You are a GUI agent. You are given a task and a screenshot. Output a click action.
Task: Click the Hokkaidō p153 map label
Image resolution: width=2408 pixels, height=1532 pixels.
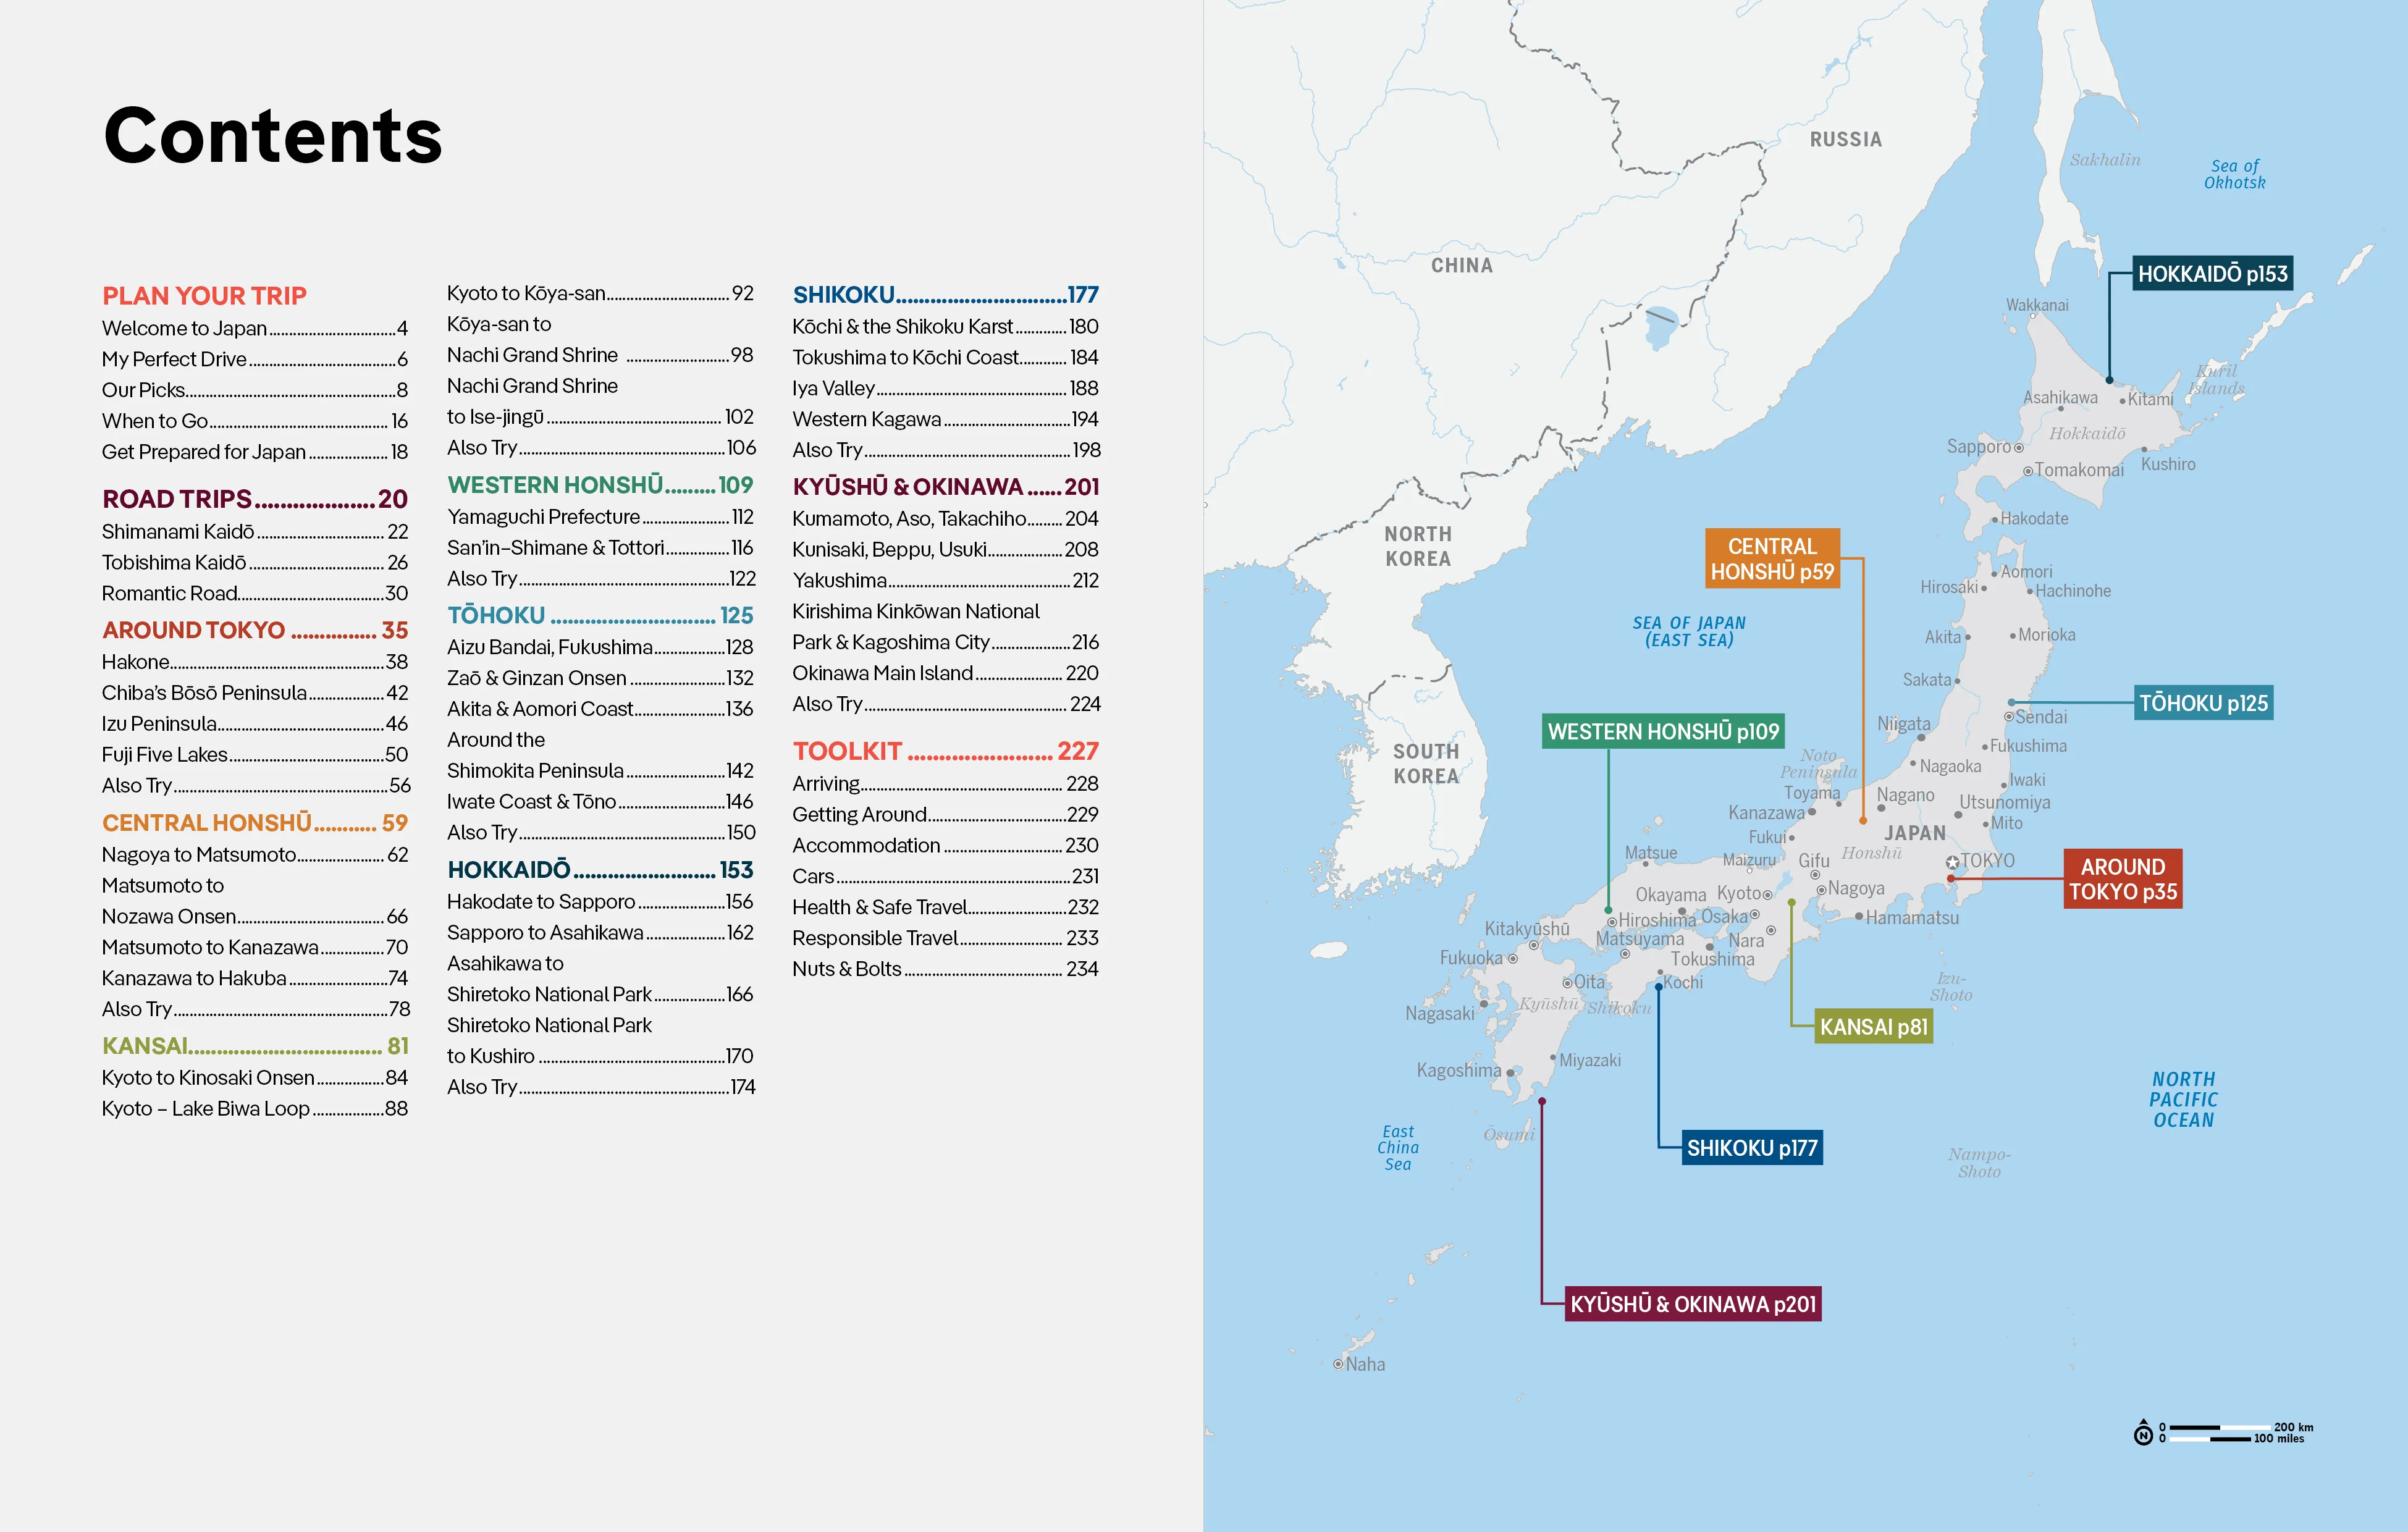pyautogui.click(x=2212, y=274)
